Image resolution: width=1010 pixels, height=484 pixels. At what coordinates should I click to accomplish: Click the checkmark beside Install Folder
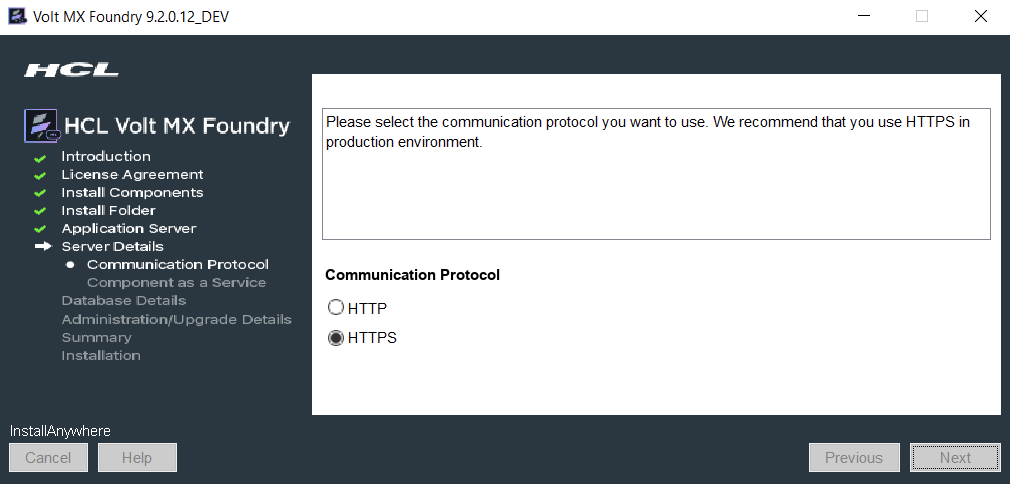(x=40, y=212)
